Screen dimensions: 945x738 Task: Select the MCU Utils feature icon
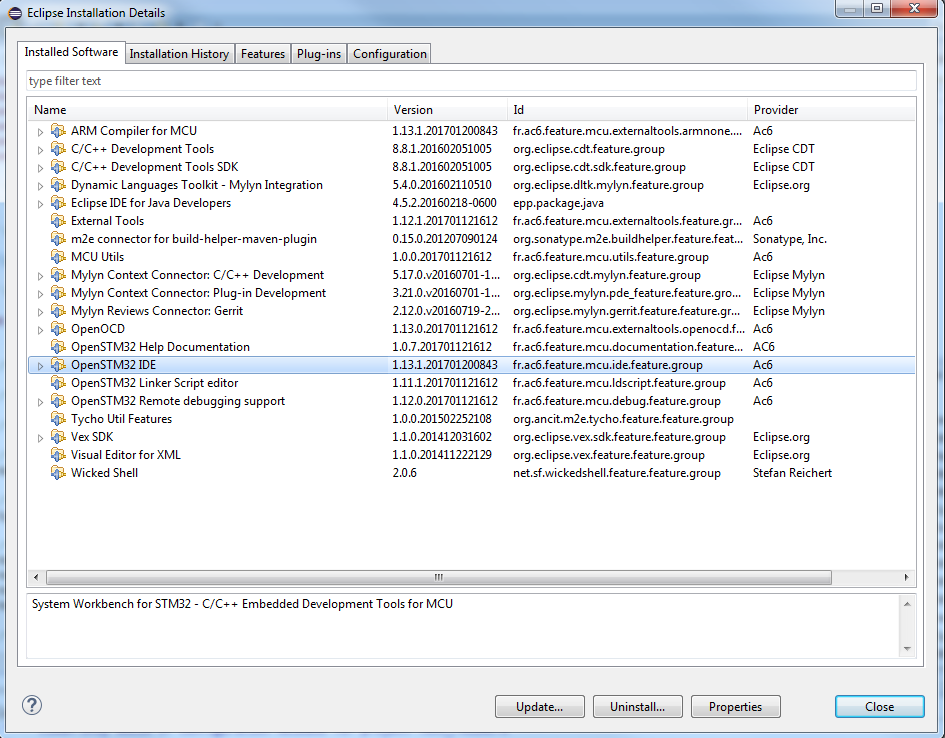pos(58,257)
